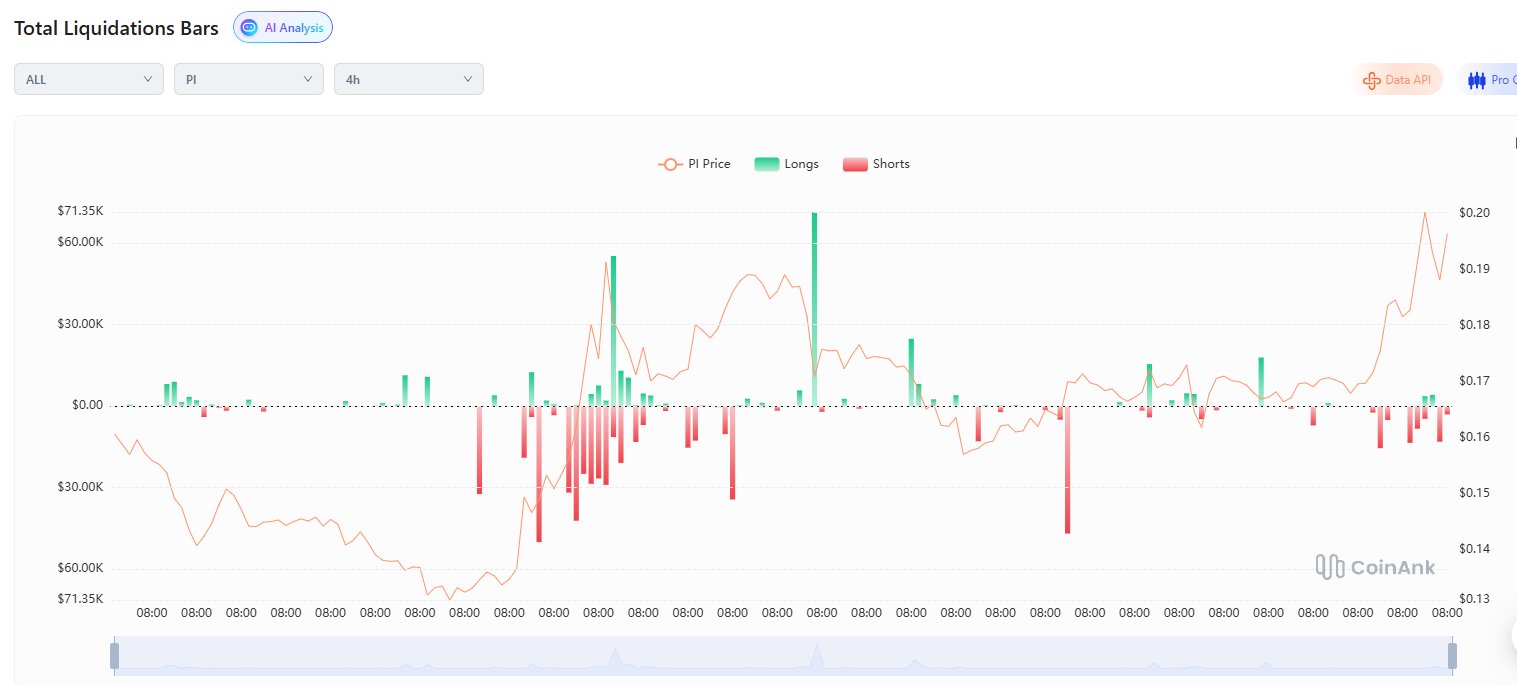Open the 4h timeframe dropdown

tap(409, 79)
